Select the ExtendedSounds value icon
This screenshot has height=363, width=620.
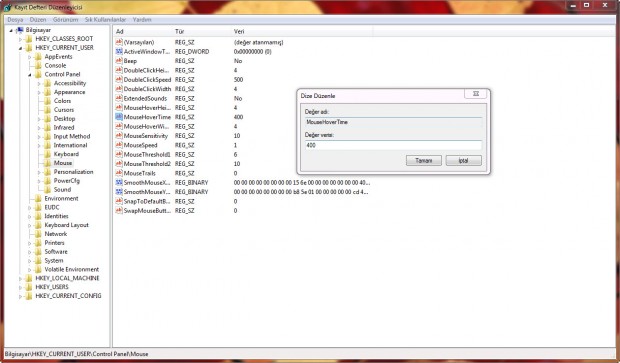119,98
